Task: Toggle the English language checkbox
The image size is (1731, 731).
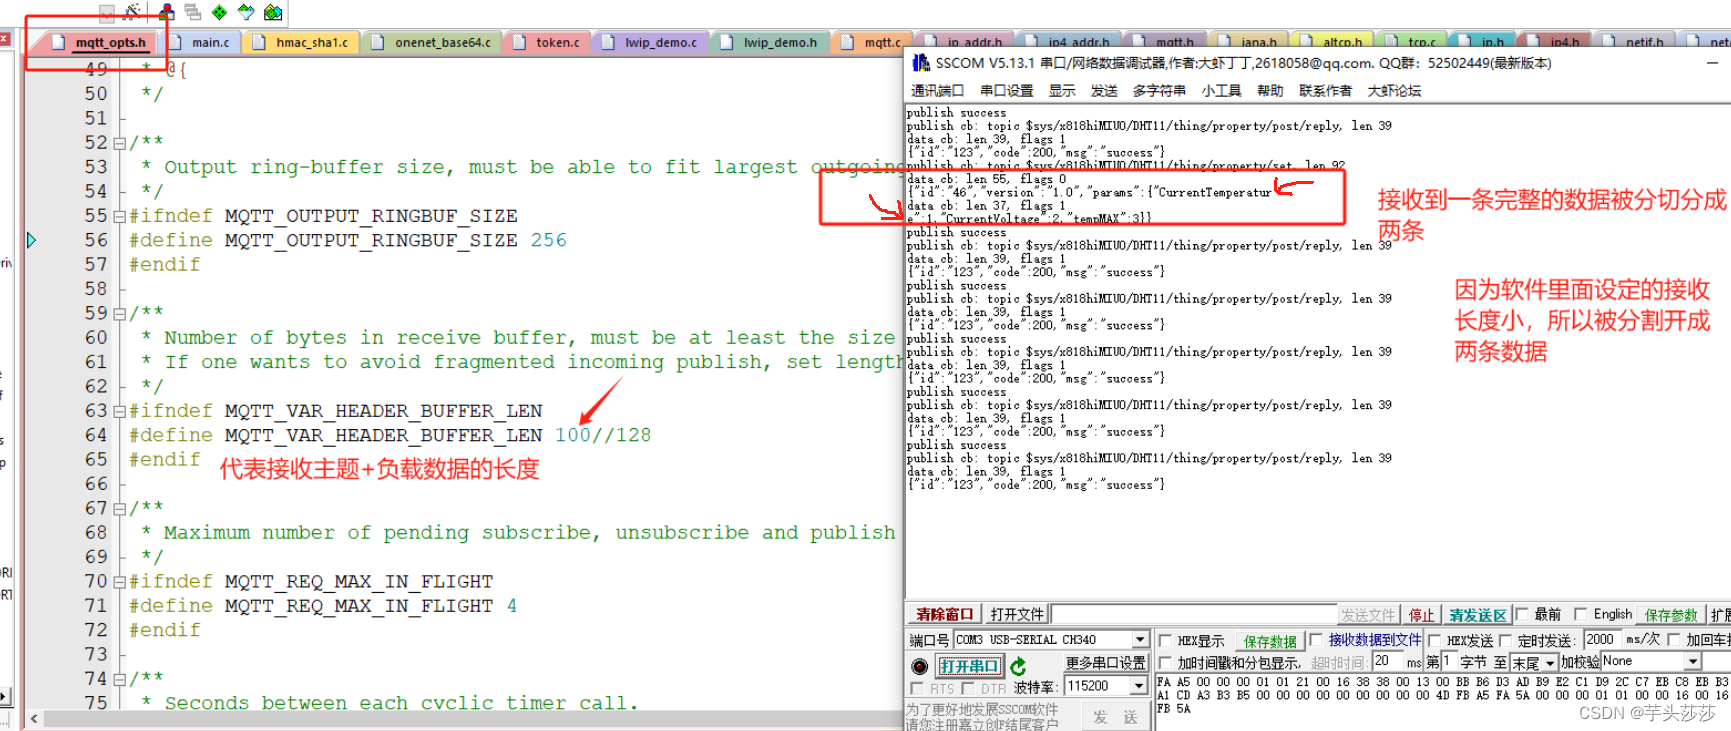Action: pyautogui.click(x=1581, y=614)
